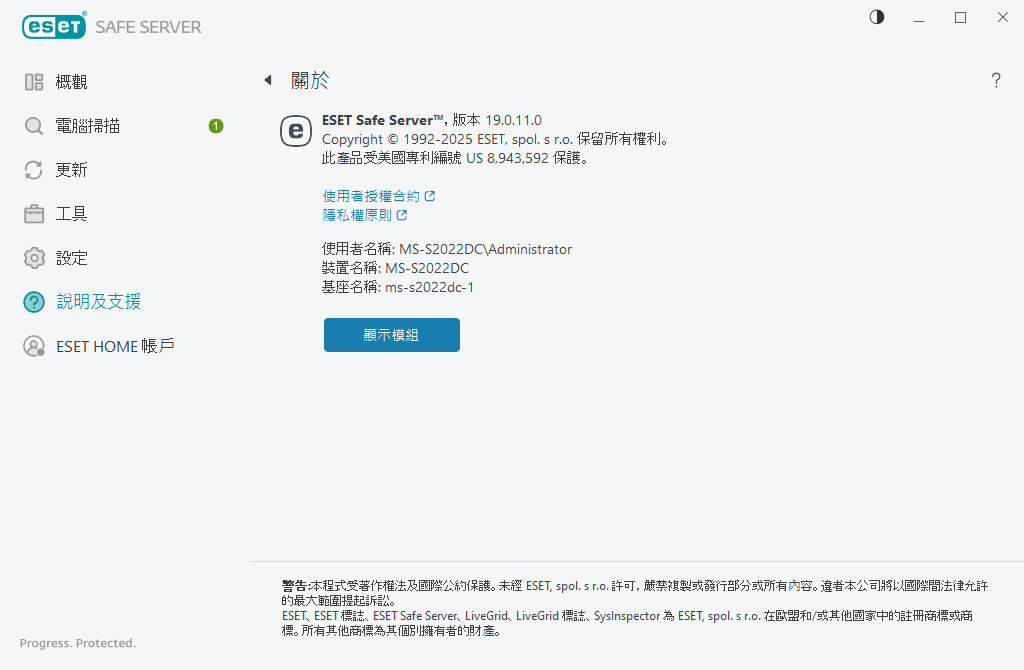Viewport: 1024px width, 670px height.
Task: Click the version text 19.0.11.0
Action: [x=513, y=120]
